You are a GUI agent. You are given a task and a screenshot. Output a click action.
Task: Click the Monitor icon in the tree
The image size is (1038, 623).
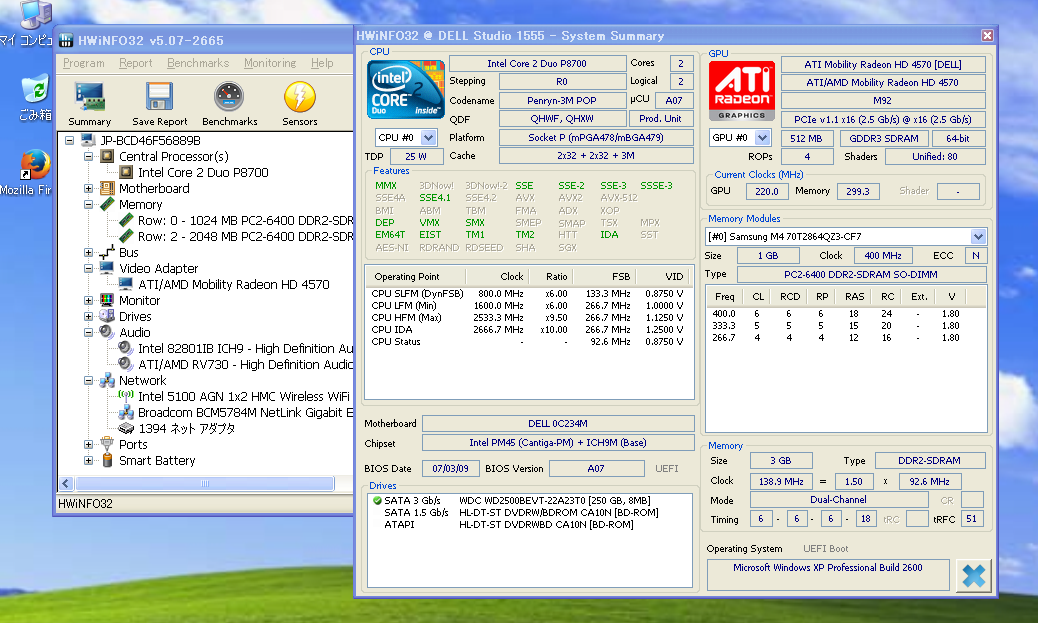(x=107, y=301)
